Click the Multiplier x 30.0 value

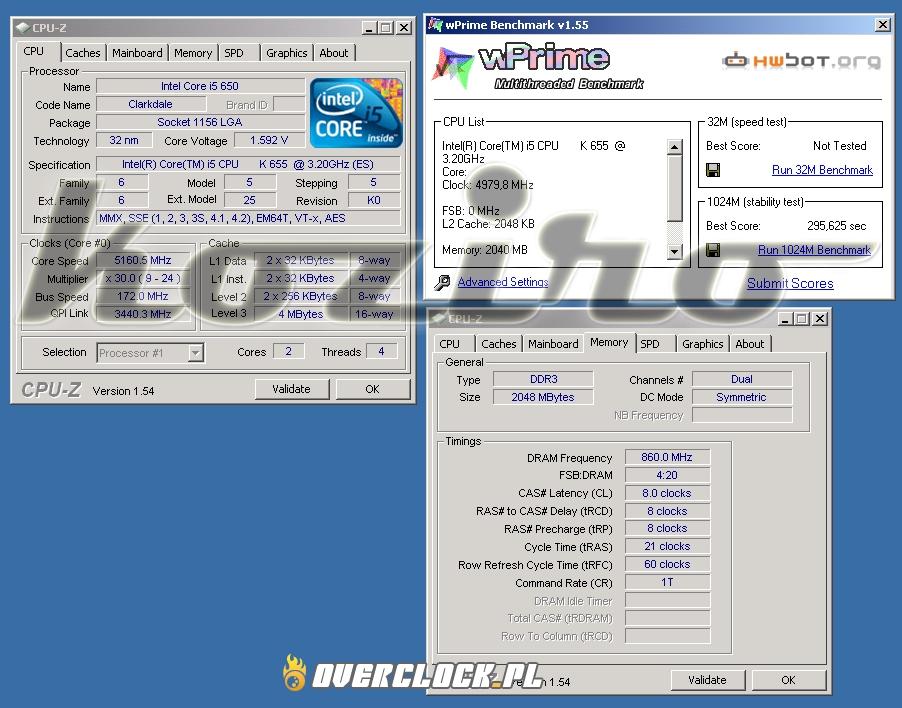143,278
